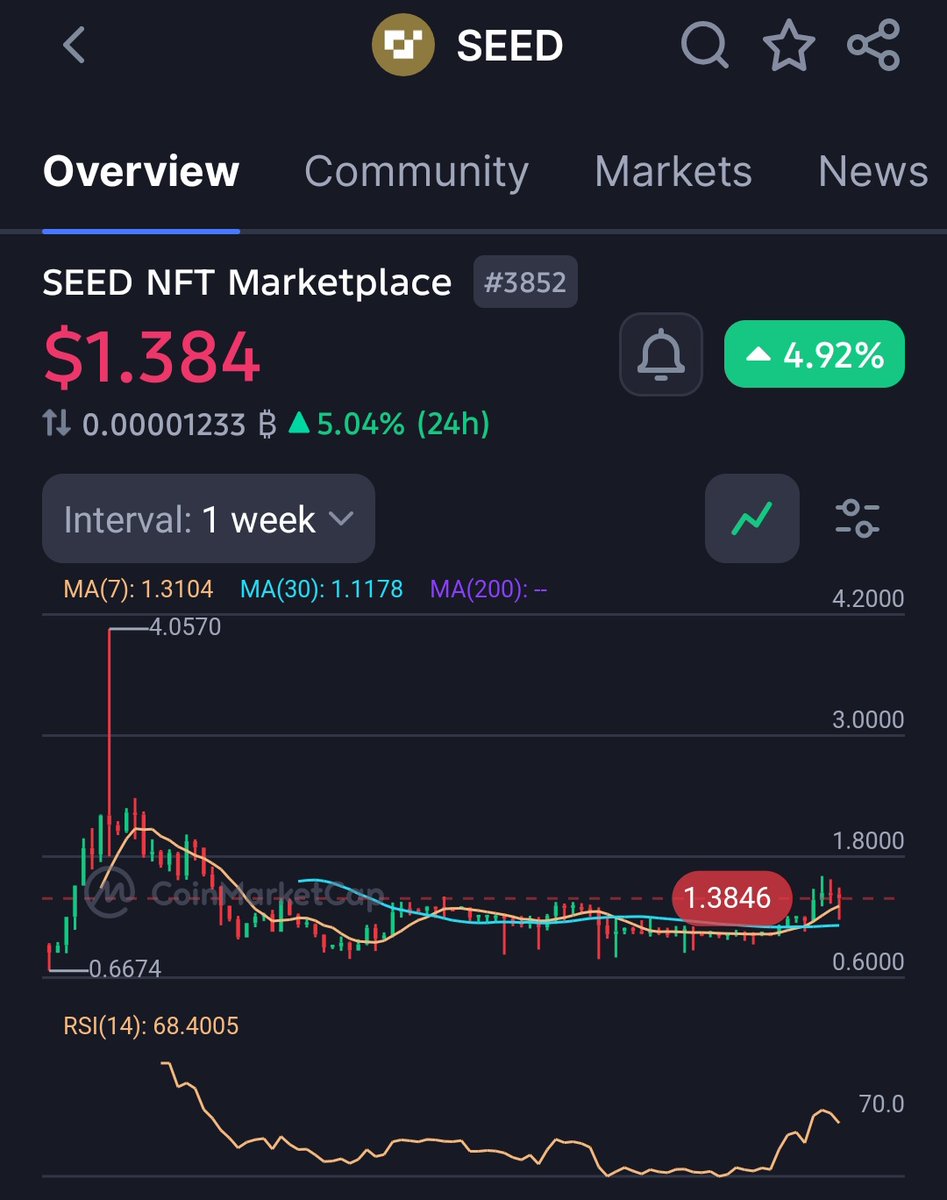Select the MA(200) indicator label
Viewport: 947px width, 1200px height.
tap(488, 589)
